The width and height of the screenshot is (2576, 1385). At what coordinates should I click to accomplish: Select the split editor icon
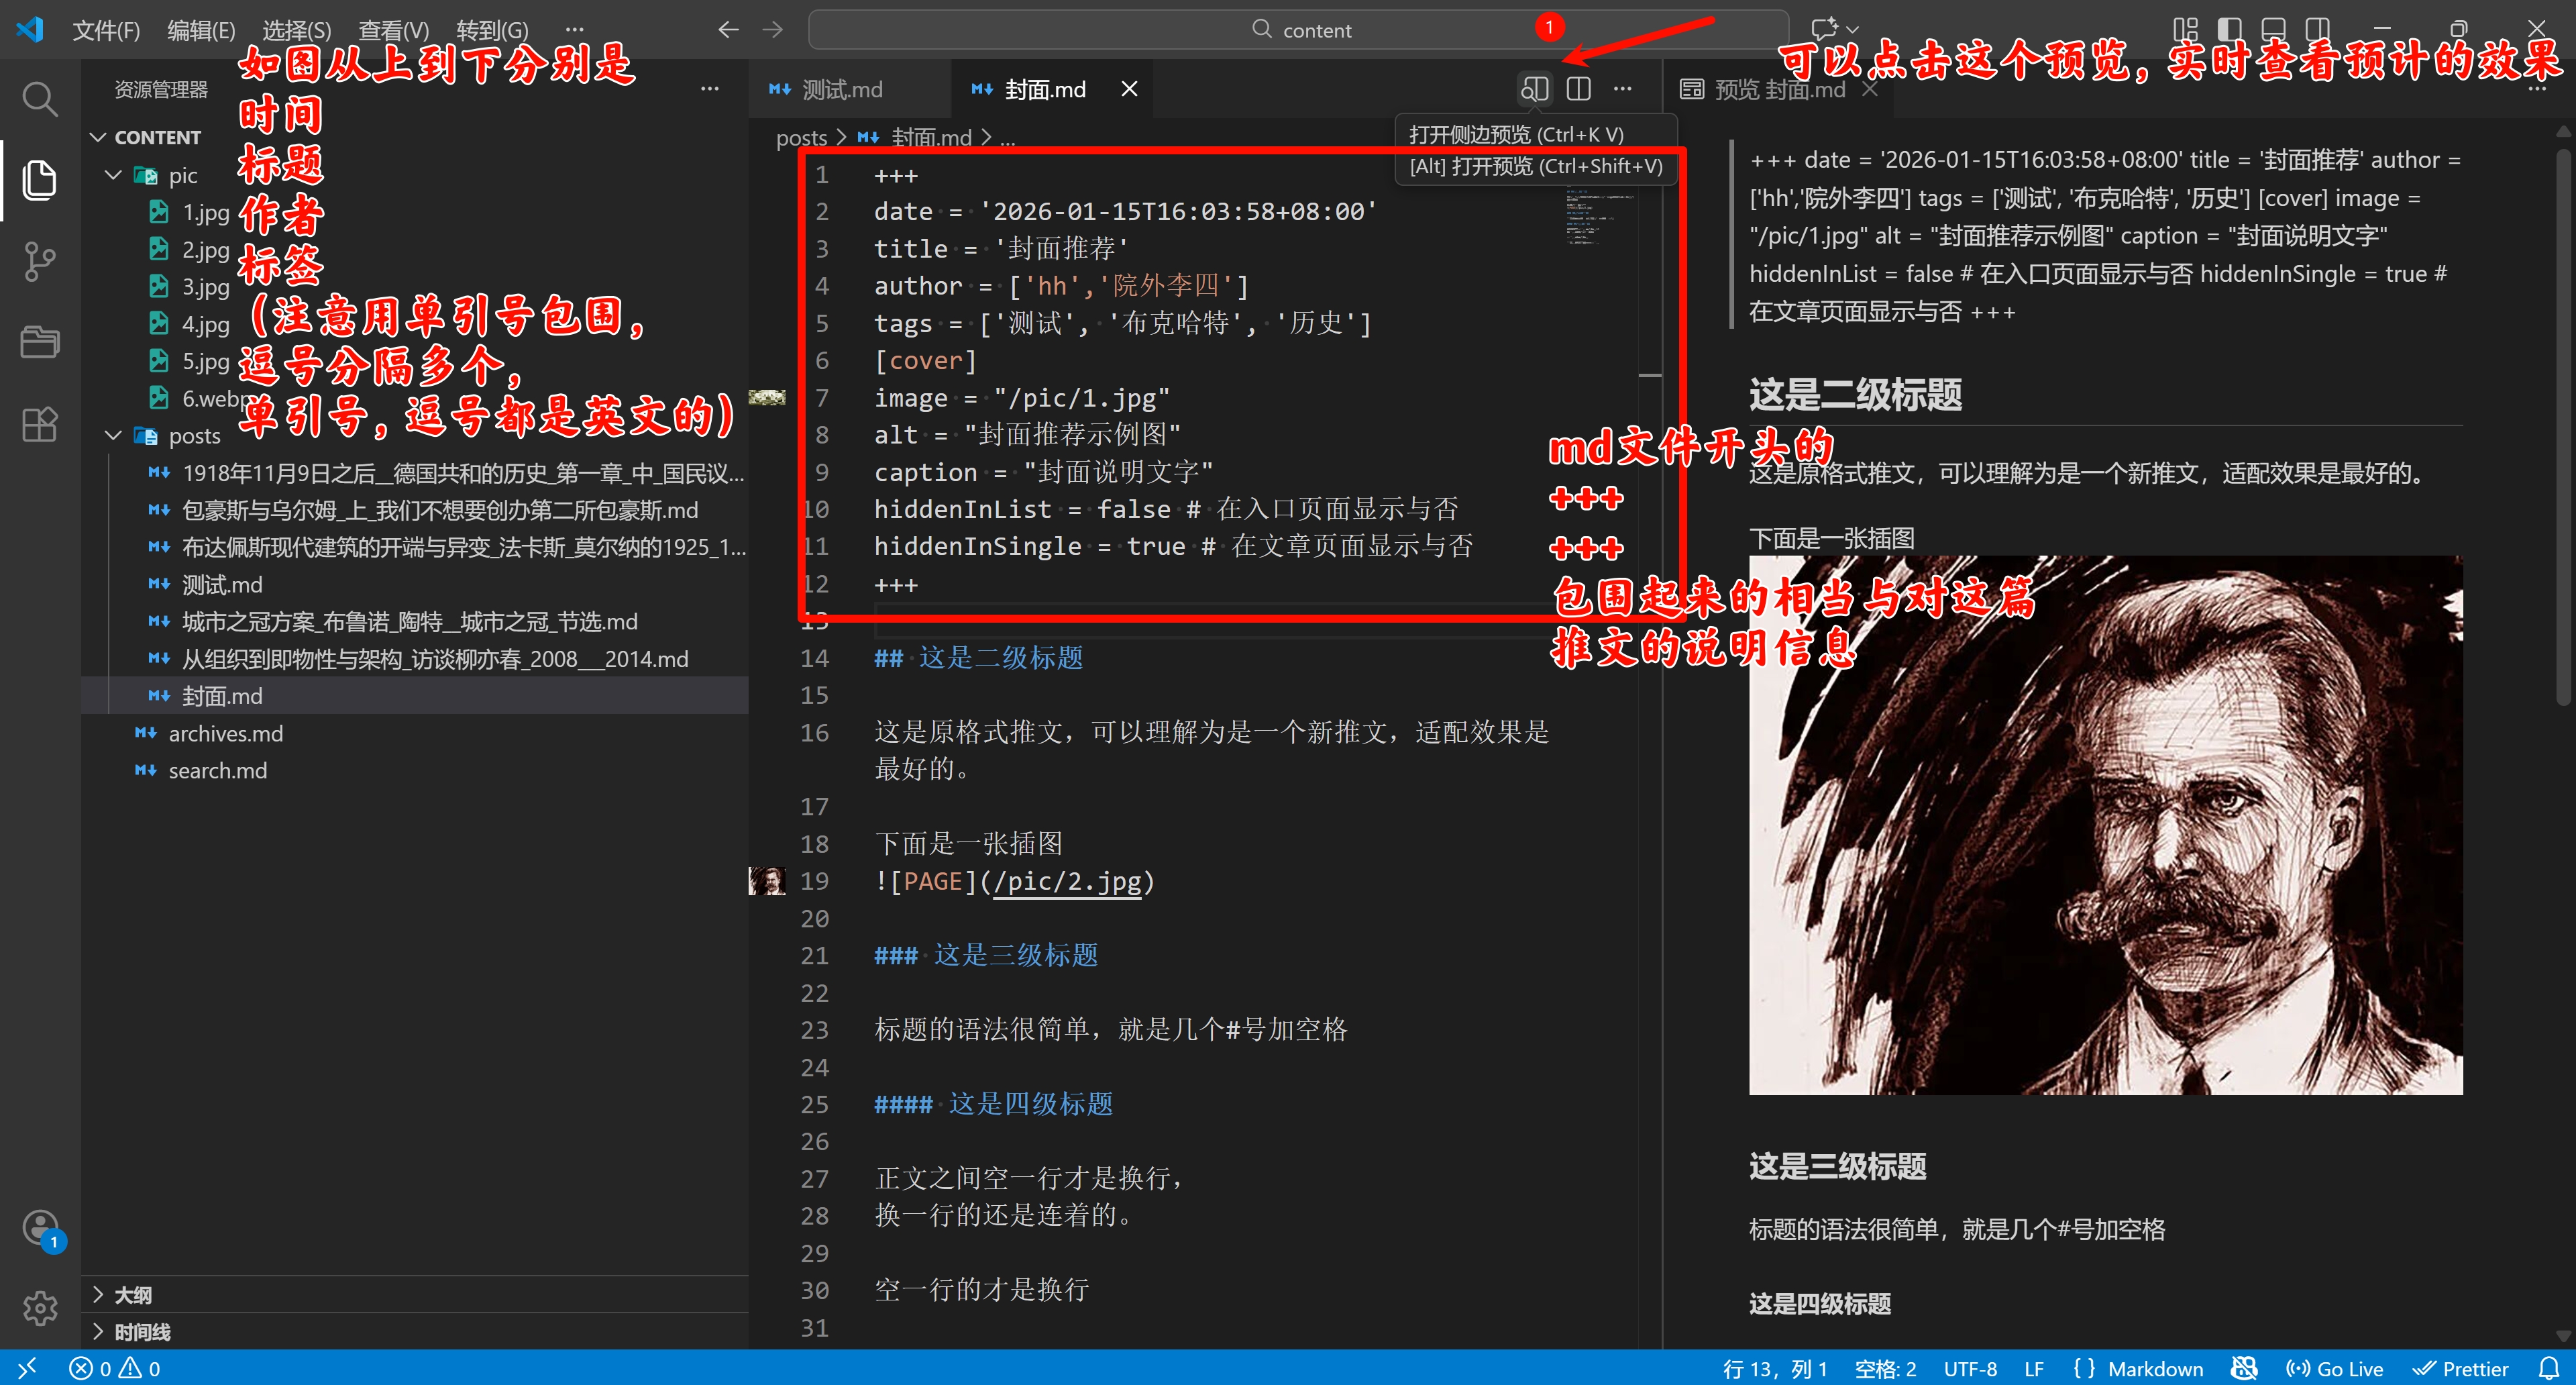coord(1578,88)
